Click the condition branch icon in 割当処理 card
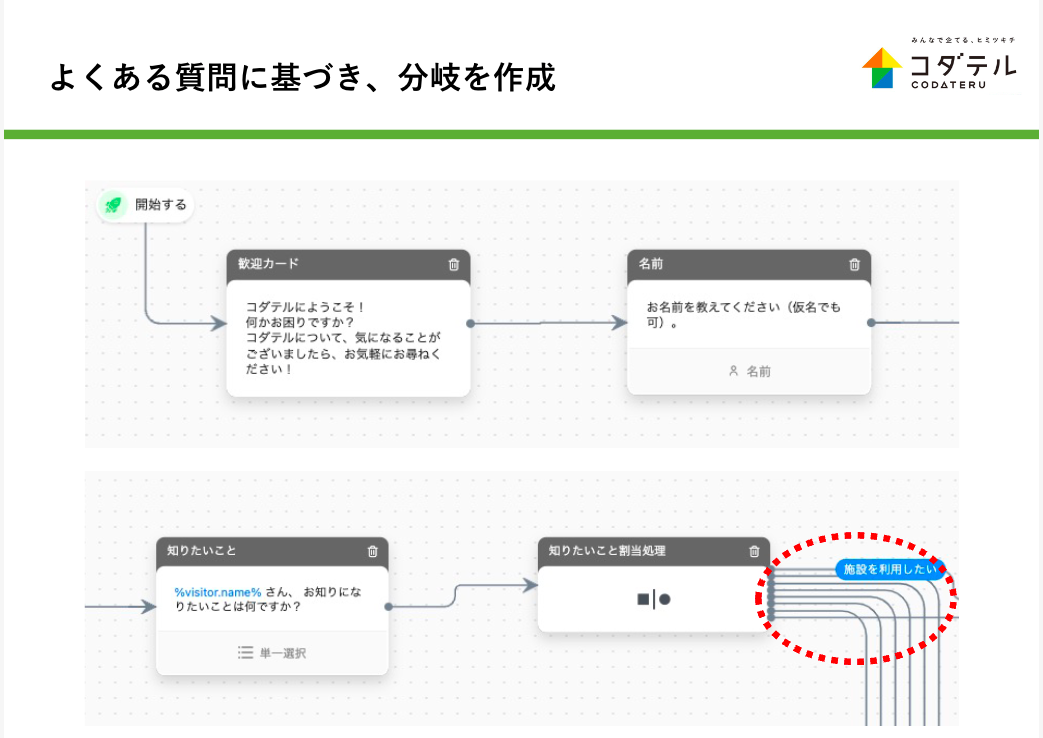The height and width of the screenshot is (738, 1043). point(654,599)
